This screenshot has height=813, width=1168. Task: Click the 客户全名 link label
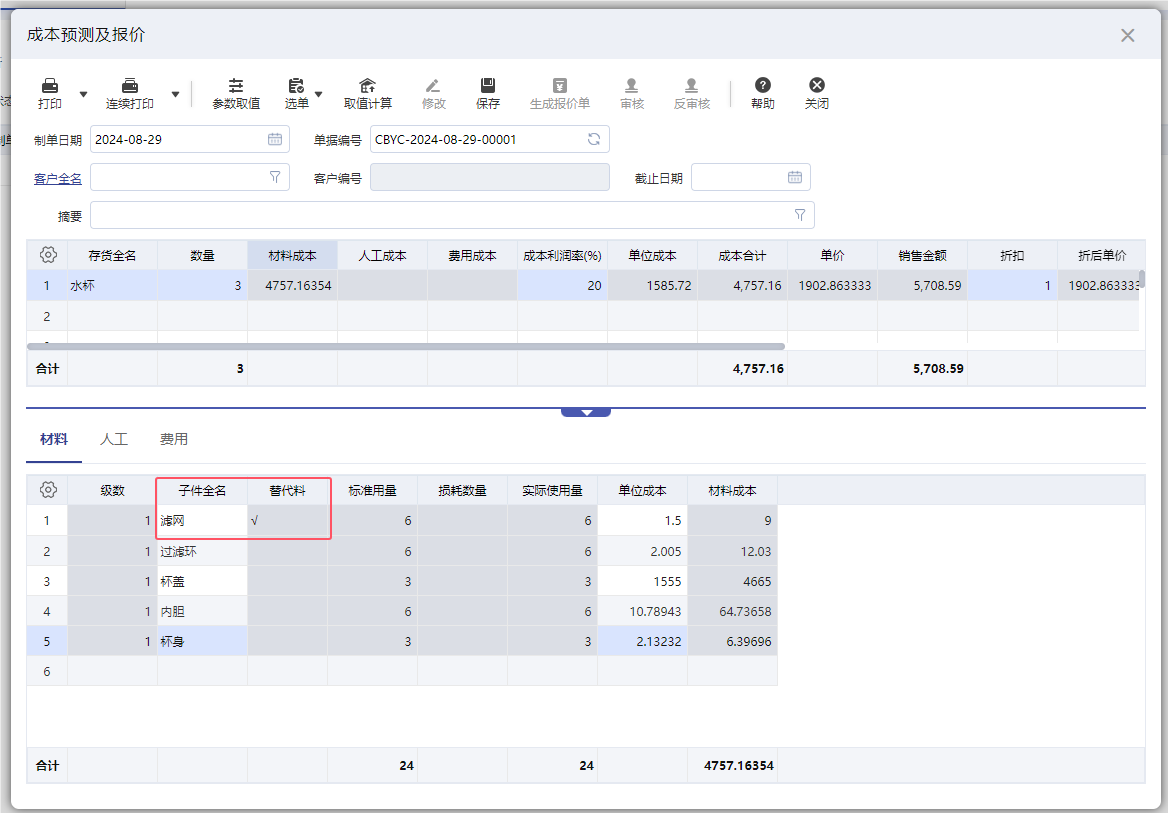pyautogui.click(x=58, y=178)
